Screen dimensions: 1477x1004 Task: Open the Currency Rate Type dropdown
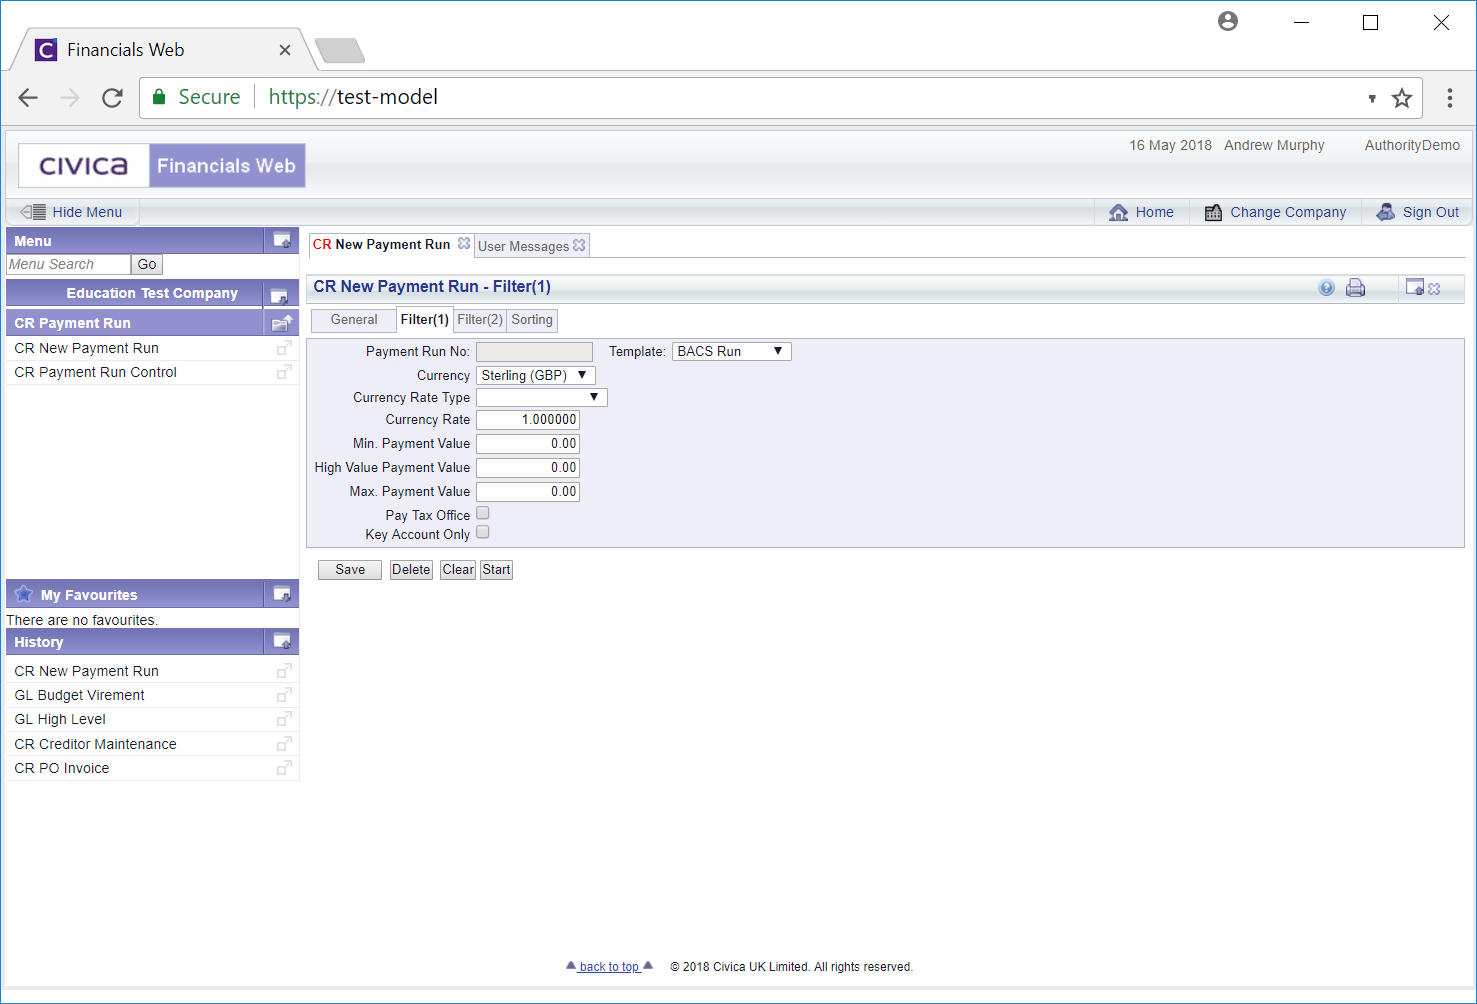(x=542, y=397)
